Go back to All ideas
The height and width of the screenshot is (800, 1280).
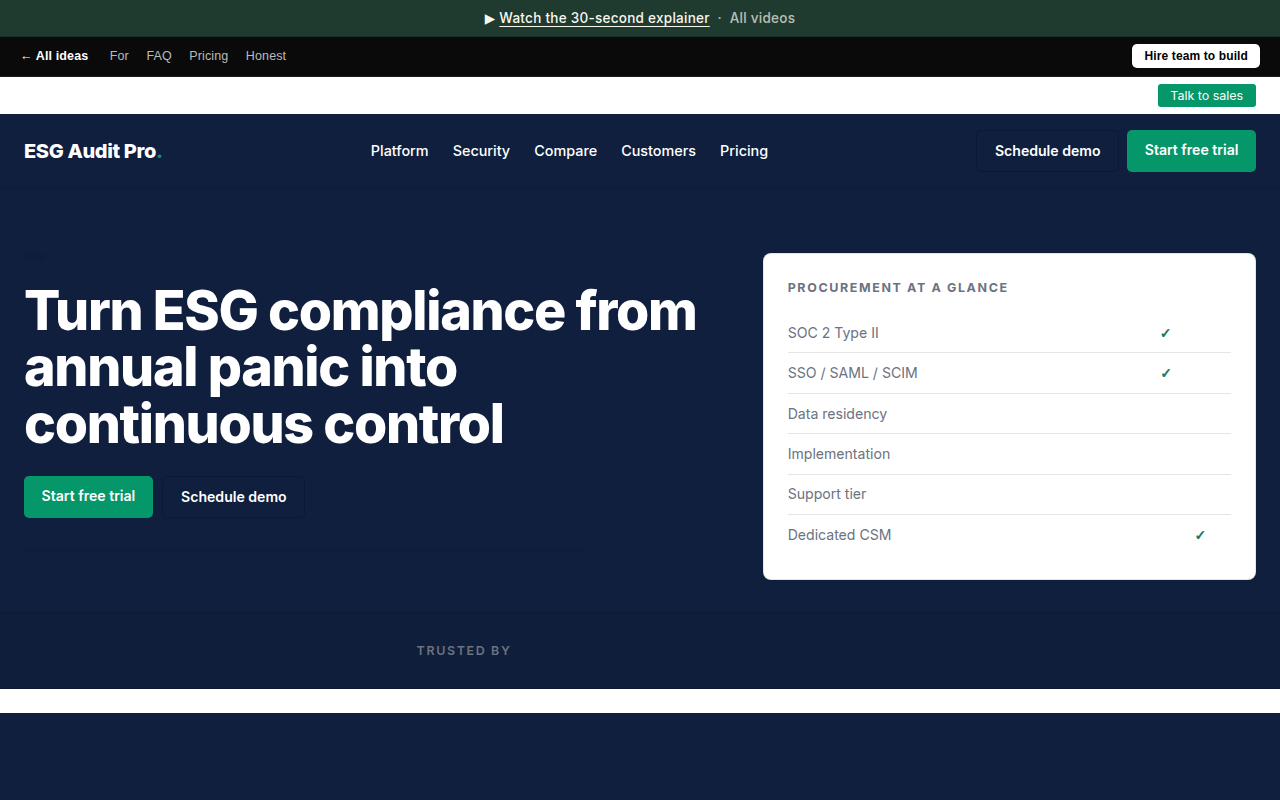click(x=54, y=56)
